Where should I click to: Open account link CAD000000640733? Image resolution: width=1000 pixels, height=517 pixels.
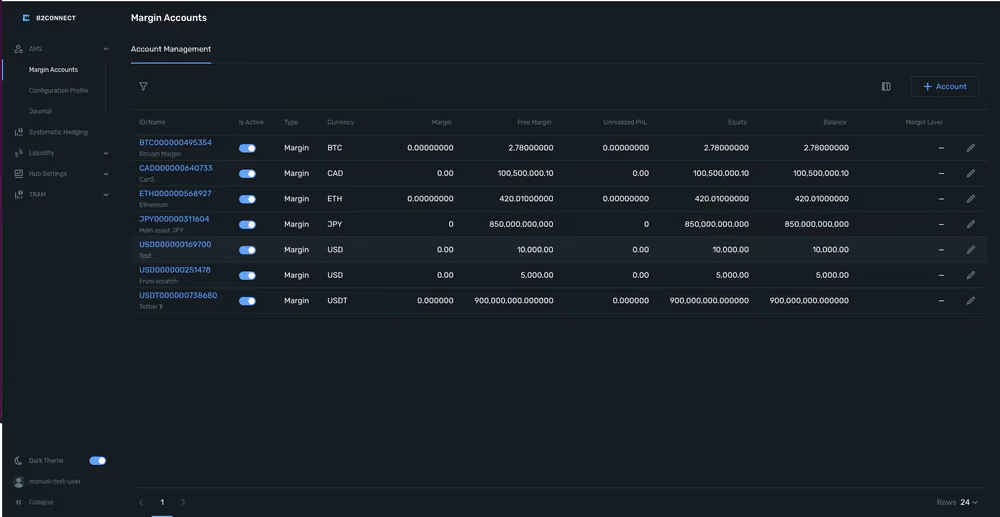pyautogui.click(x=176, y=168)
